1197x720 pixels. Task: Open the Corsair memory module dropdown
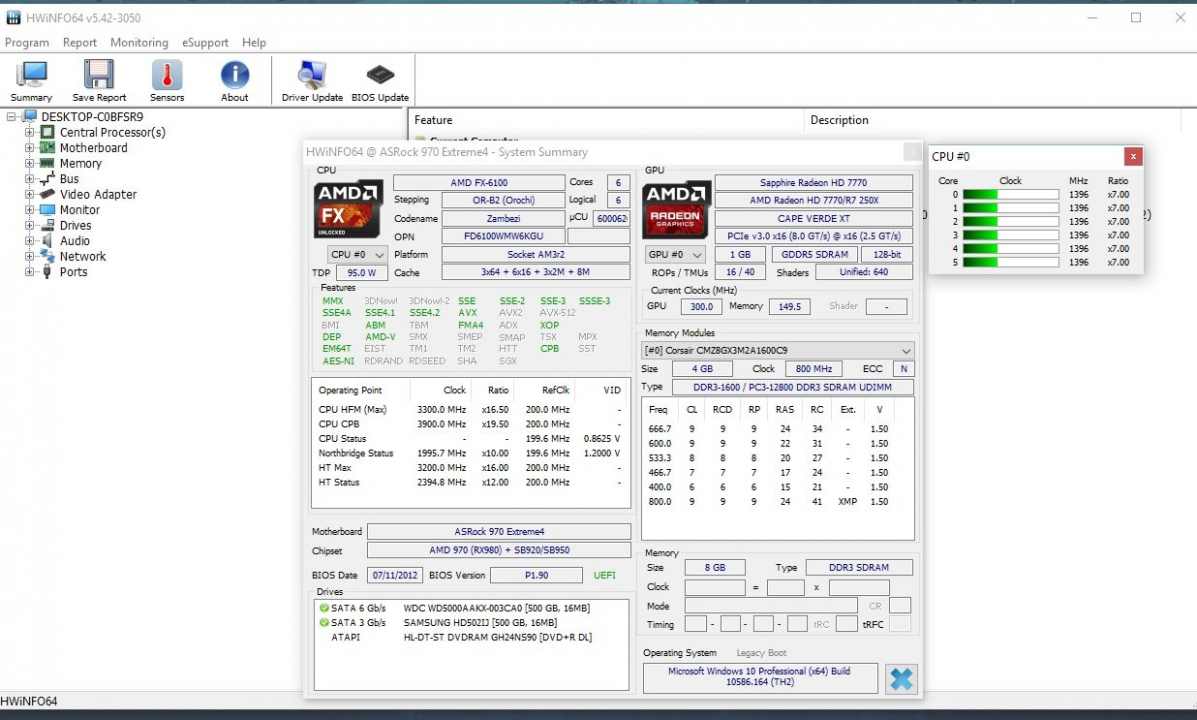(x=777, y=350)
